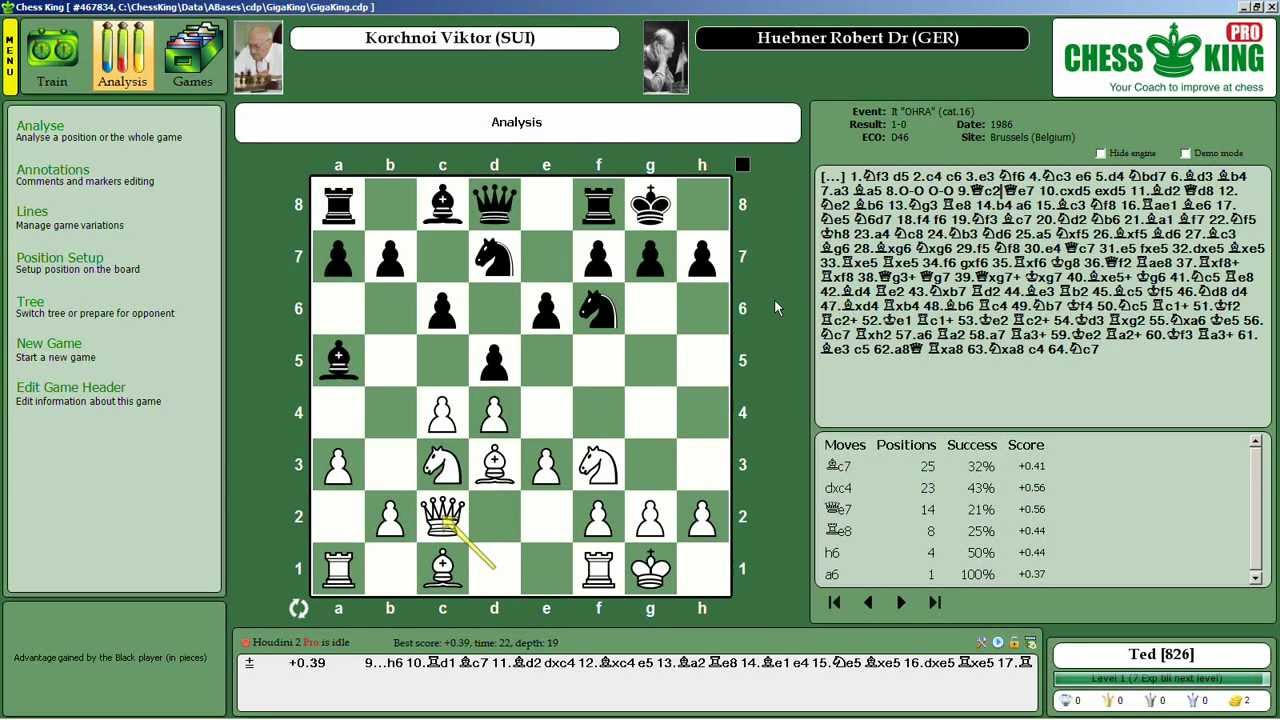Jump to first move of game
The image size is (1280, 720).
[834, 602]
